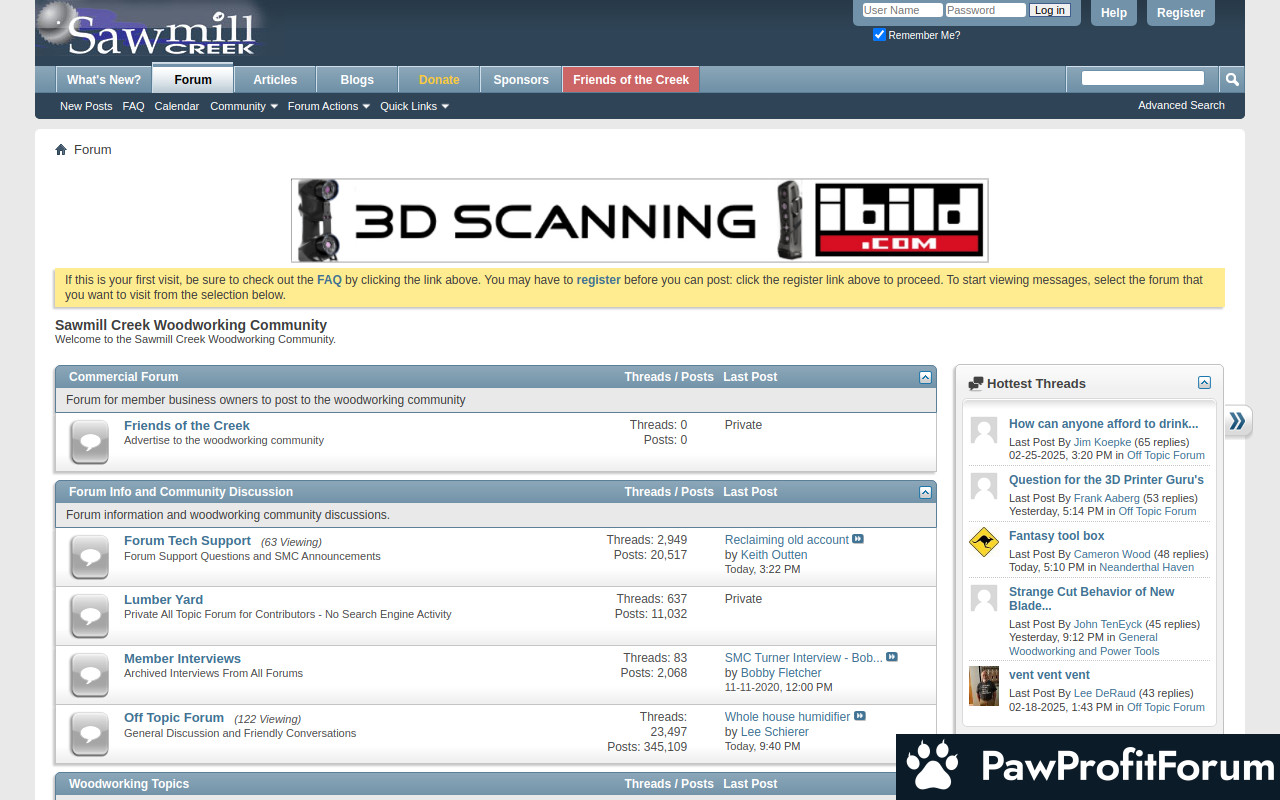Screen dimensions: 1280x800
Task: Collapse Forum Info and Community Discussion category
Action: coord(925,492)
